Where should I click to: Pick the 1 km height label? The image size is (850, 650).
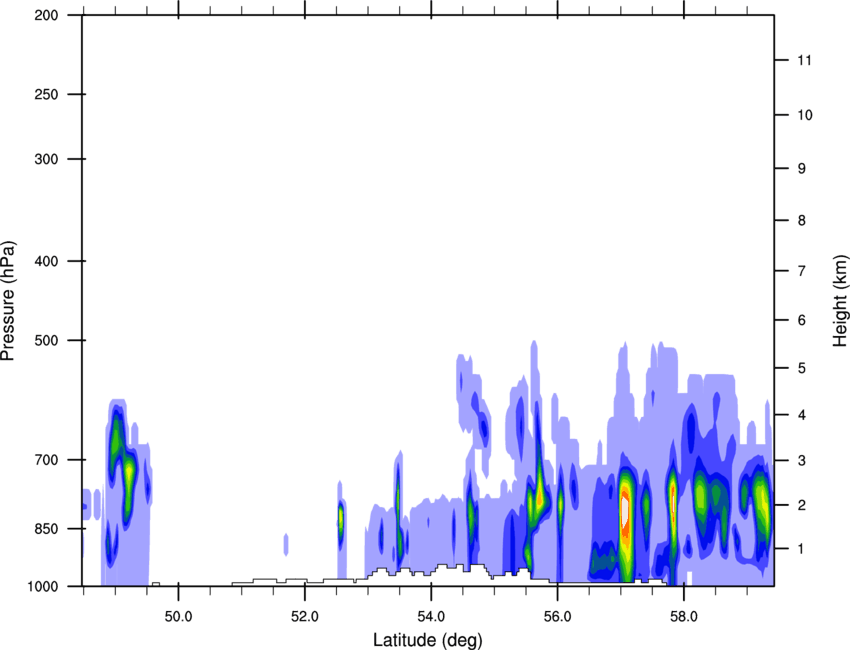click(801, 549)
